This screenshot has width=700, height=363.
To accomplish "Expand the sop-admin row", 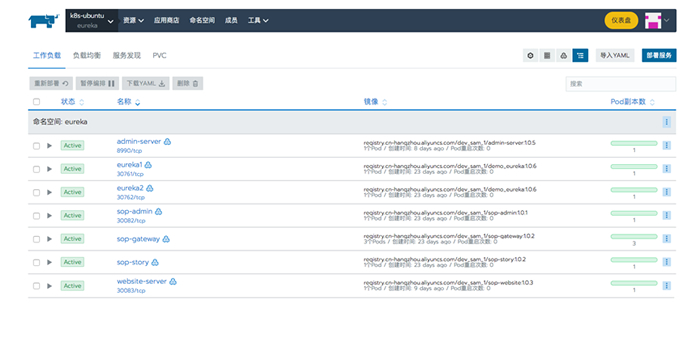I will tap(50, 216).
